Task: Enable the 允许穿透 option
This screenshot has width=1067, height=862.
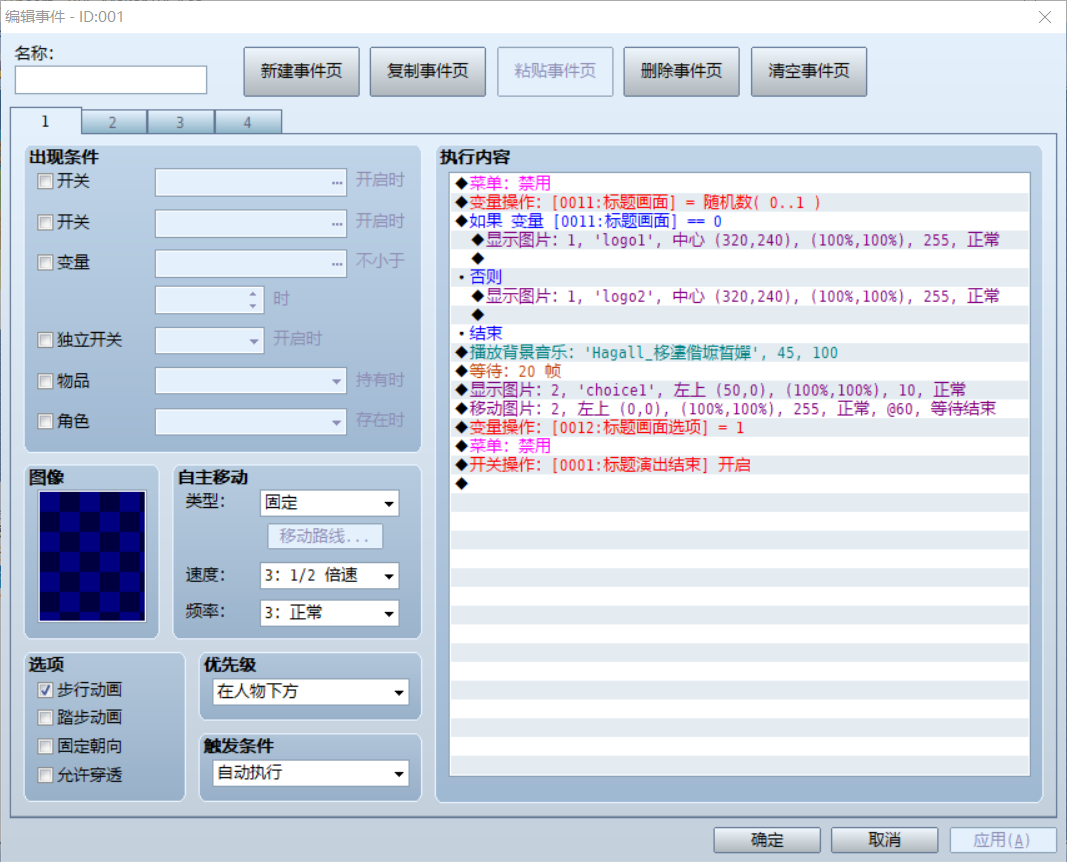Action: click(46, 775)
